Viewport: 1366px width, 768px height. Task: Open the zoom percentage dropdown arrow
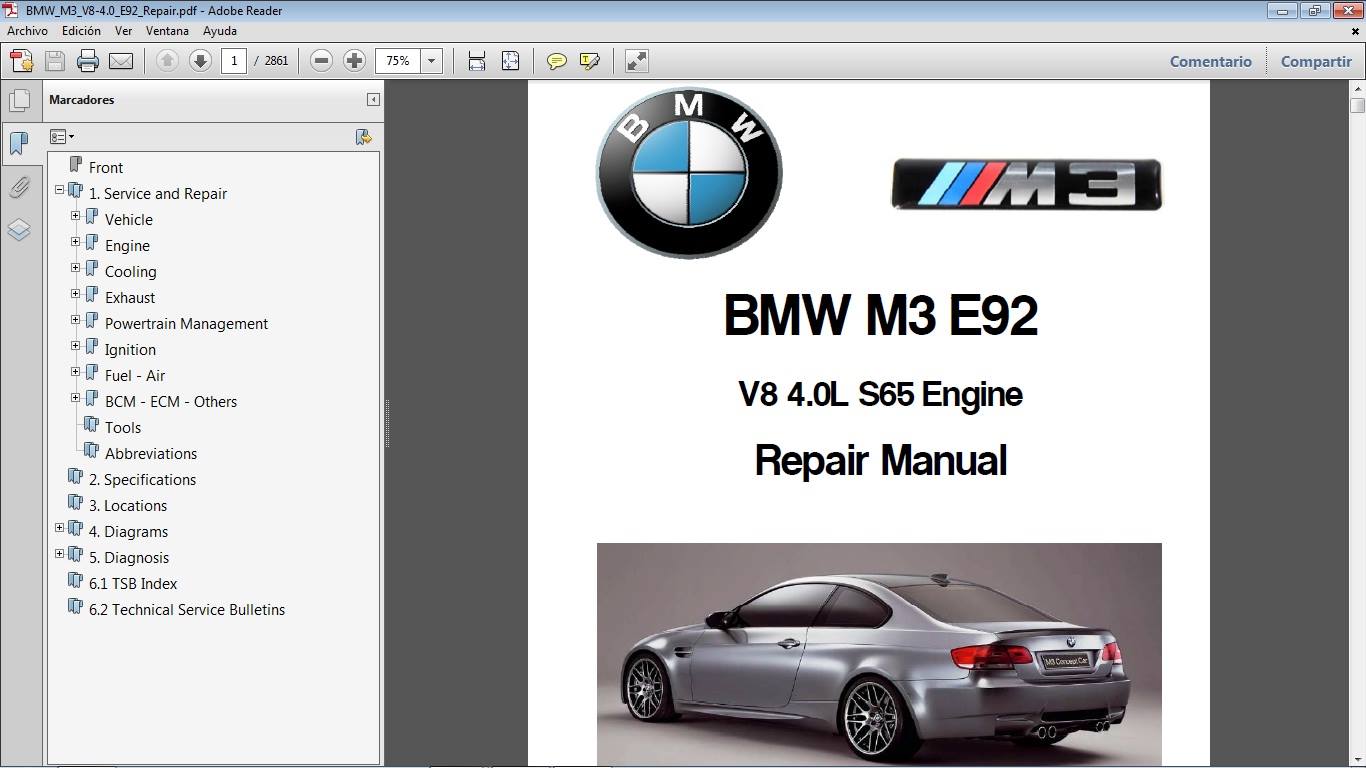pos(431,61)
